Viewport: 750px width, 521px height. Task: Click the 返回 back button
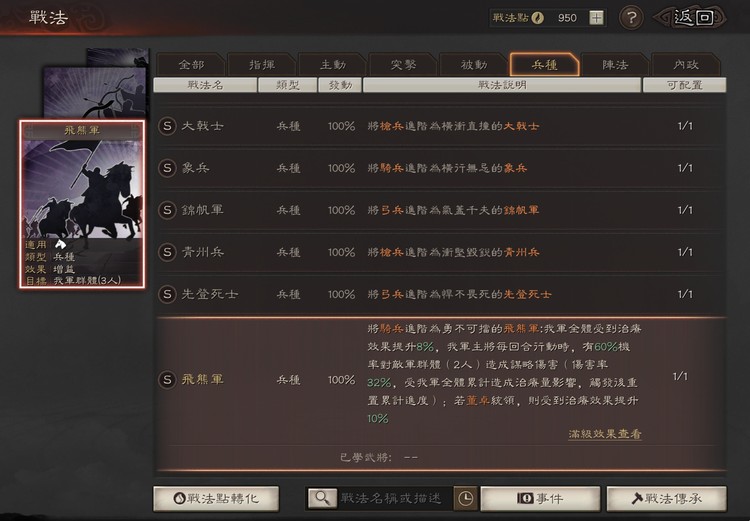tap(692, 18)
